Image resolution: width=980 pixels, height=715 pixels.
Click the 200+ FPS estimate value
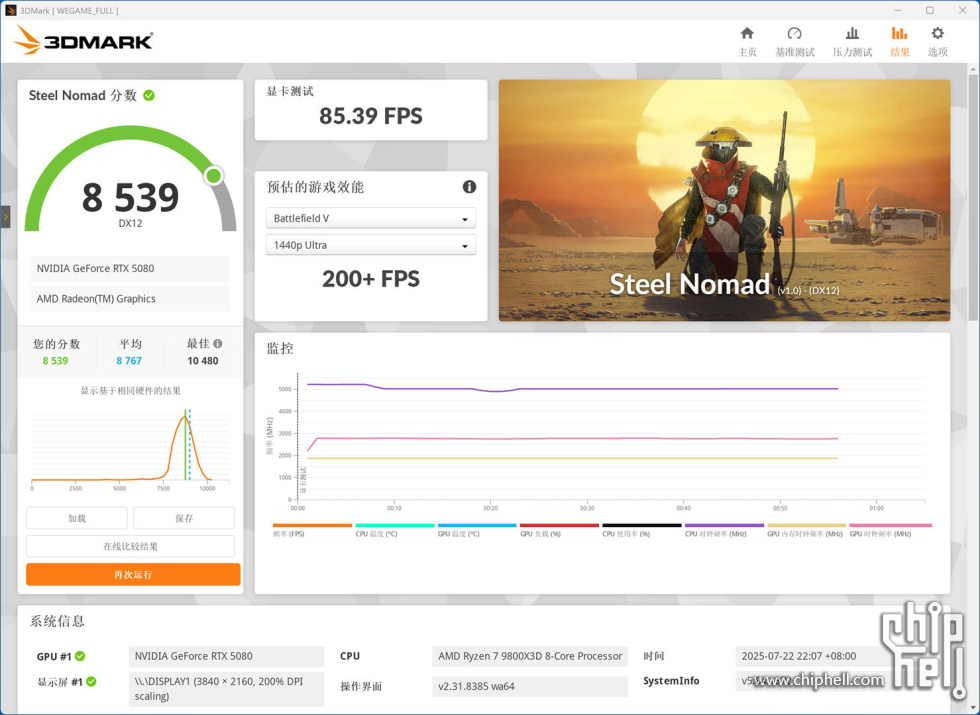click(371, 279)
